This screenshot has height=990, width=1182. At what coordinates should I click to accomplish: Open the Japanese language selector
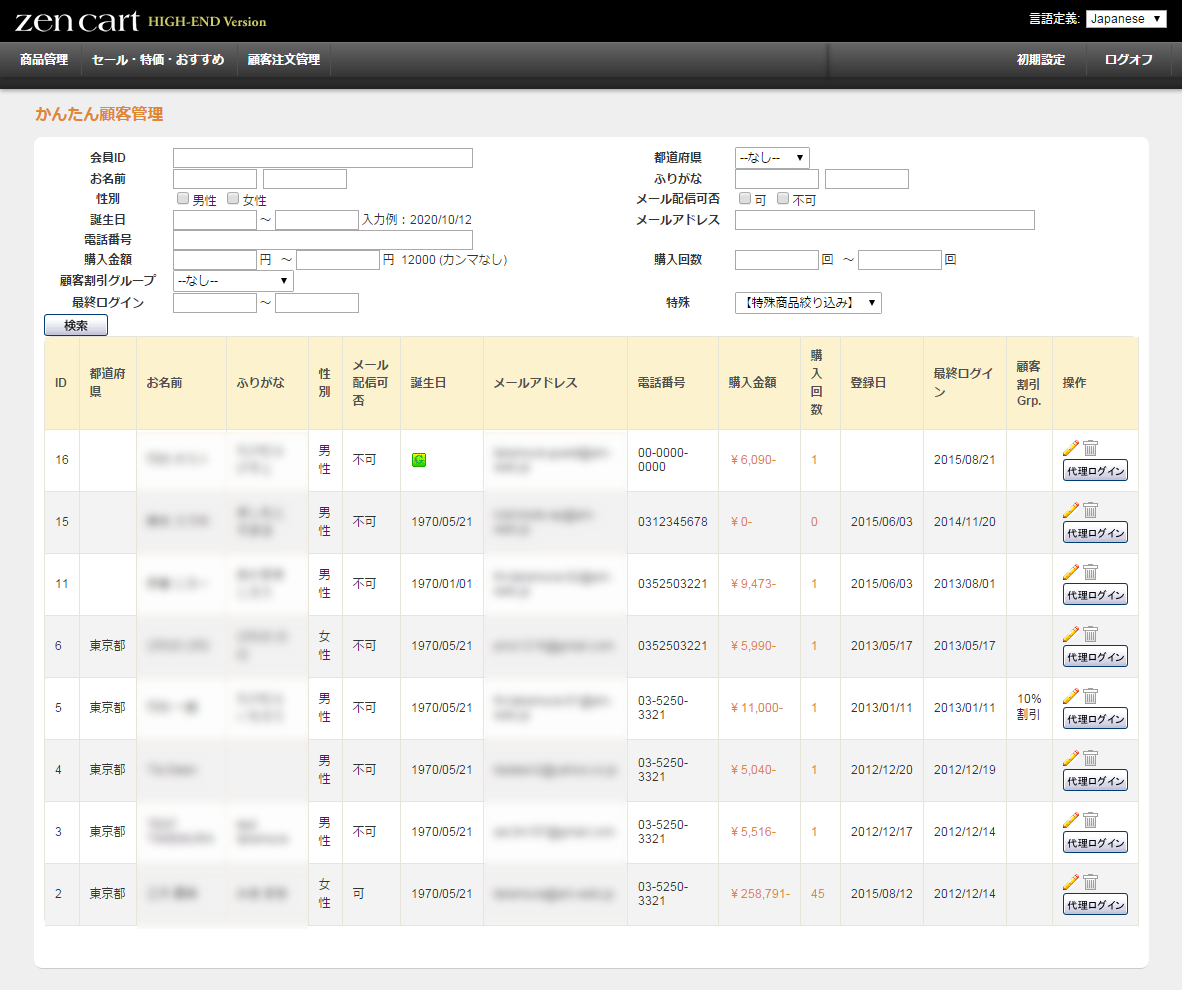(1126, 19)
